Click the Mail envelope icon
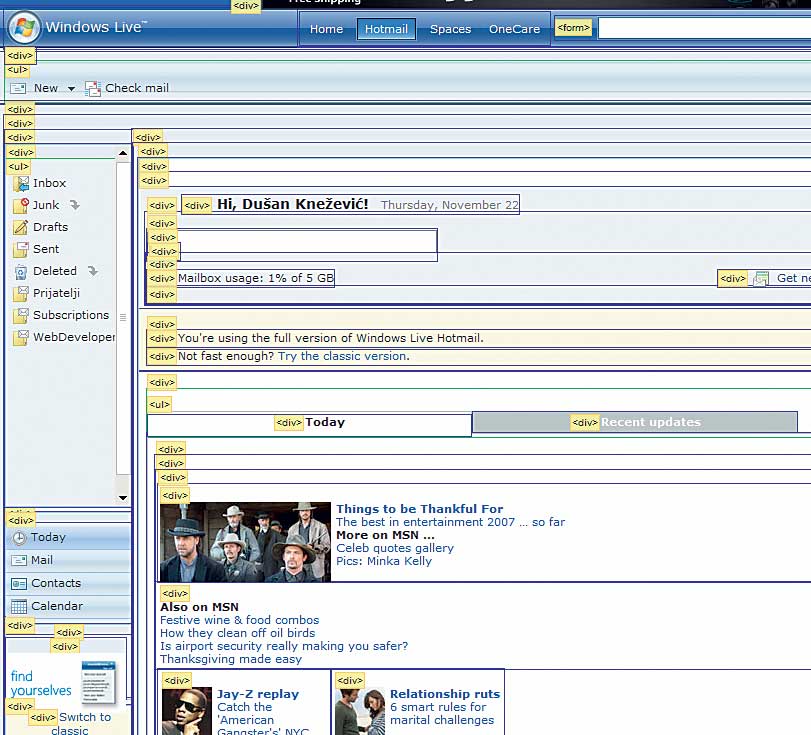 (19, 561)
